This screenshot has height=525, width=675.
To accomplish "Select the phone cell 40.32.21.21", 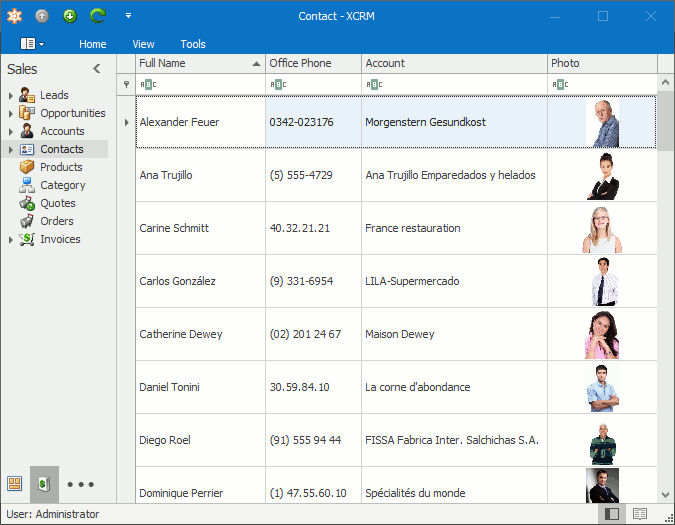I will (x=313, y=228).
